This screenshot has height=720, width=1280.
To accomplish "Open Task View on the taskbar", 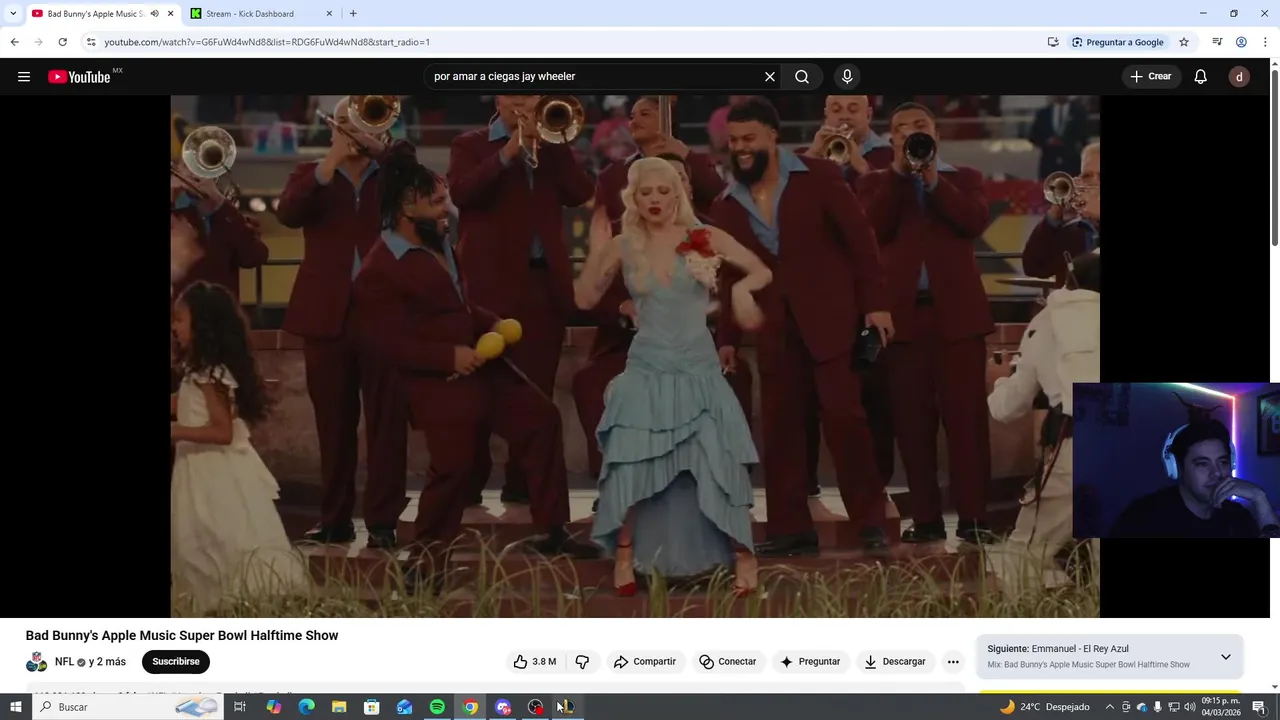I will 240,707.
